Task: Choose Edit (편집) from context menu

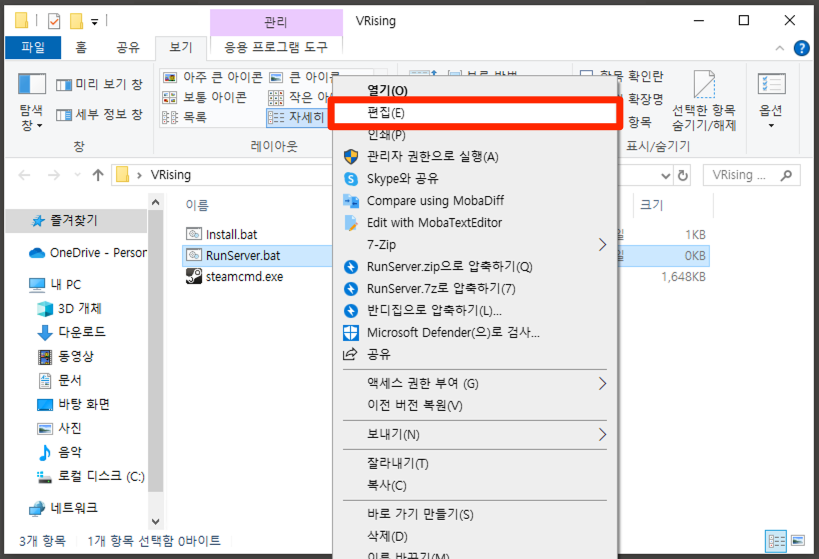Action: pos(474,113)
